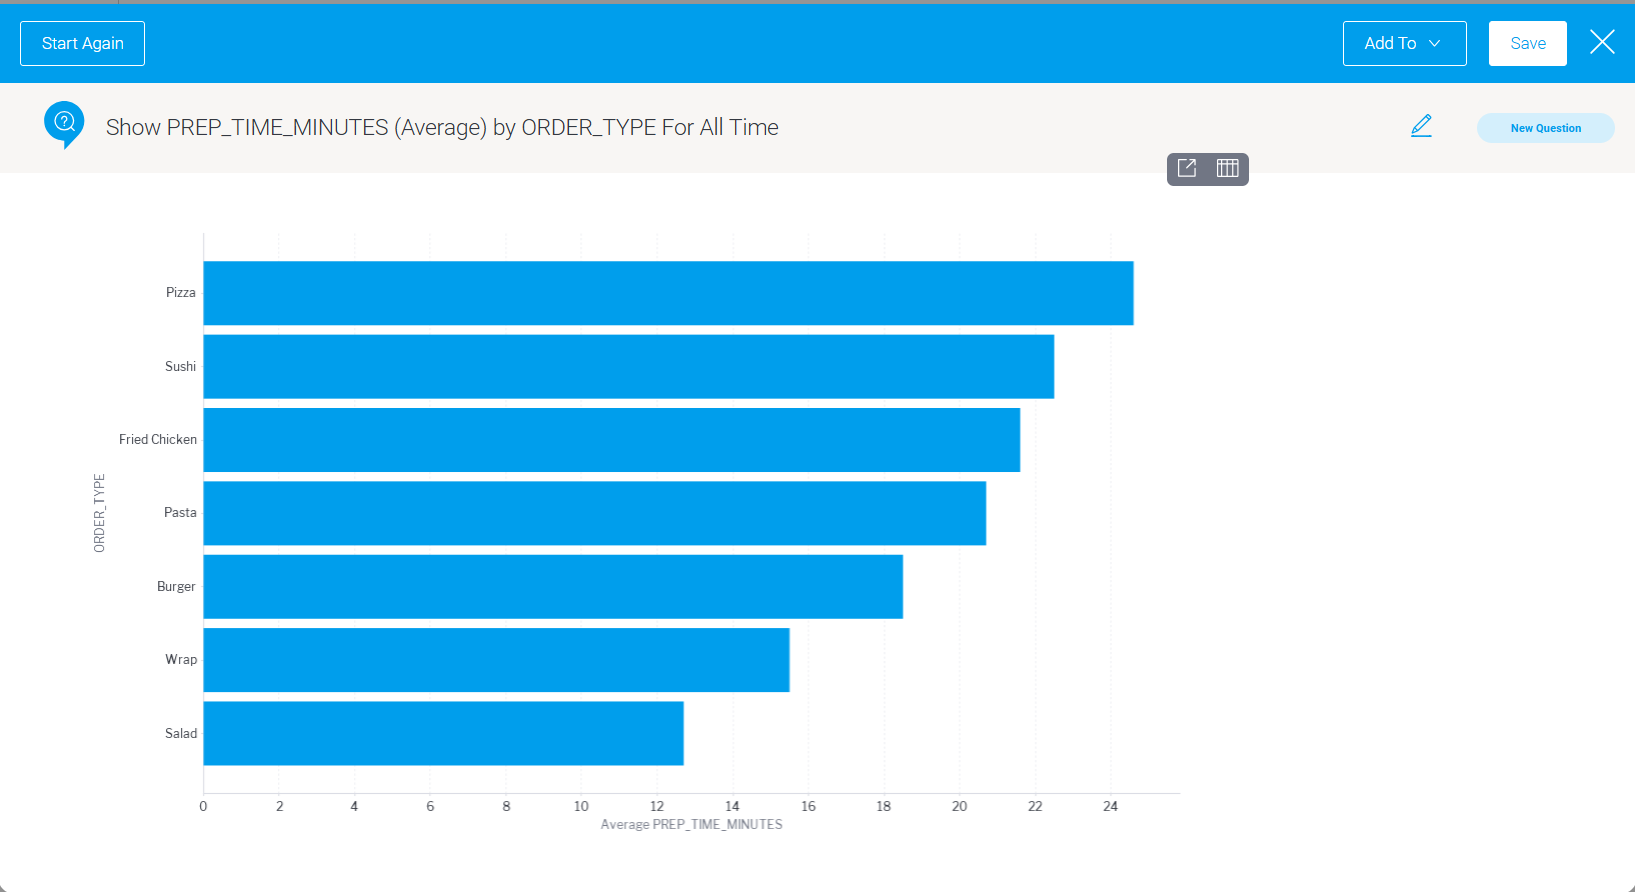The width and height of the screenshot is (1635, 892).
Task: Click the chart export arrow icon
Action: coord(1187,168)
